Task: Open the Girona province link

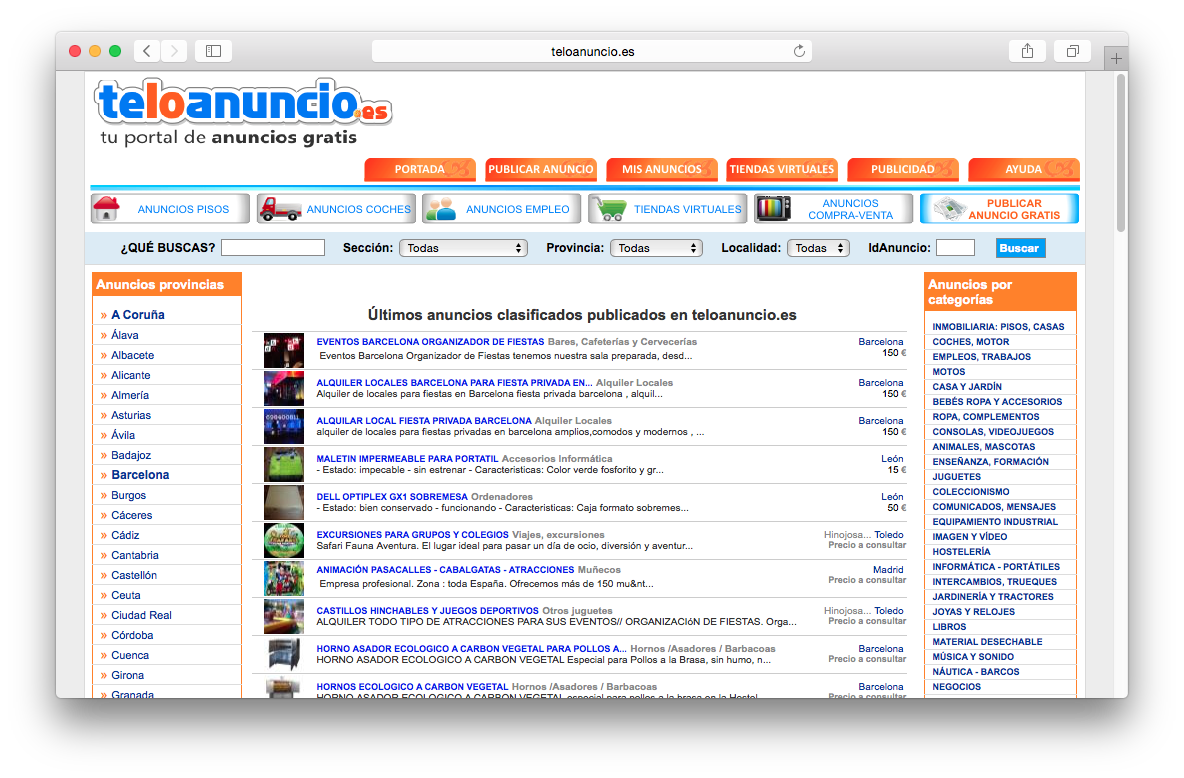Action: tap(128, 675)
